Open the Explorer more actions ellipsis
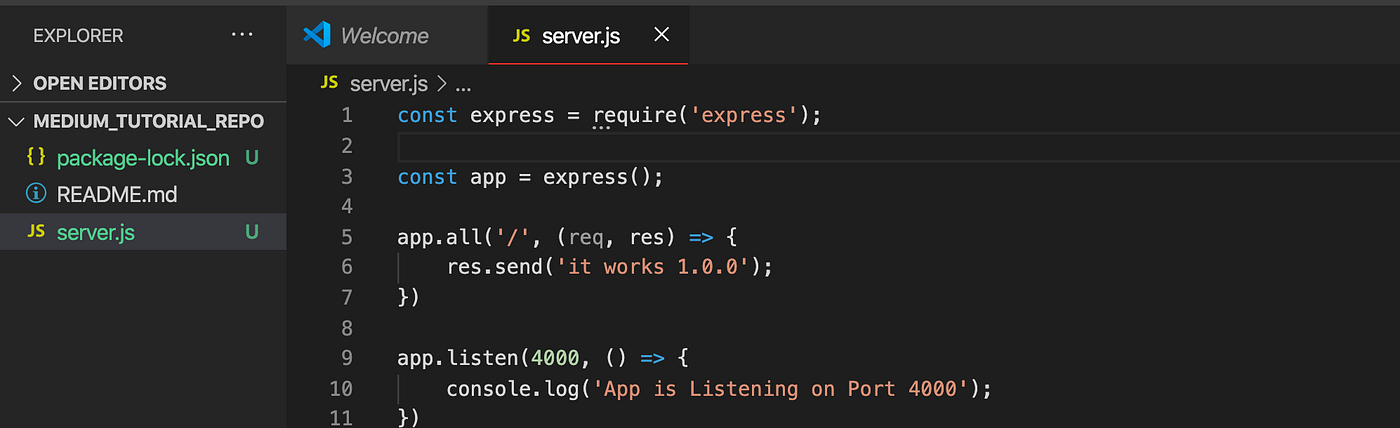Screen dimensions: 1400x428 pos(242,35)
